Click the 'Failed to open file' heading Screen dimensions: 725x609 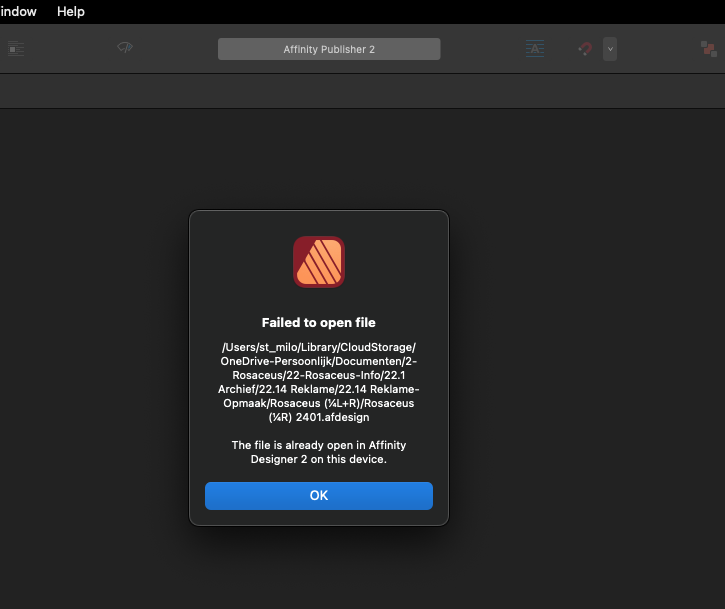pyautogui.click(x=319, y=323)
